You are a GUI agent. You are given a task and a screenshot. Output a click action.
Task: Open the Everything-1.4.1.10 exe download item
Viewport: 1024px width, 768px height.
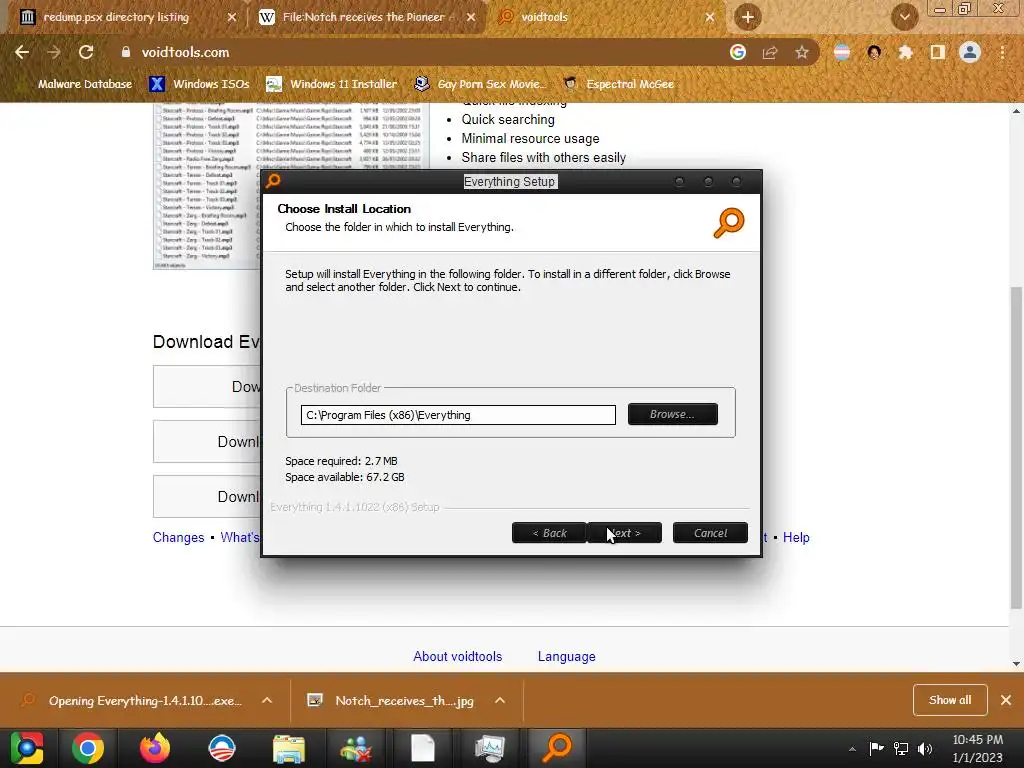(133, 701)
